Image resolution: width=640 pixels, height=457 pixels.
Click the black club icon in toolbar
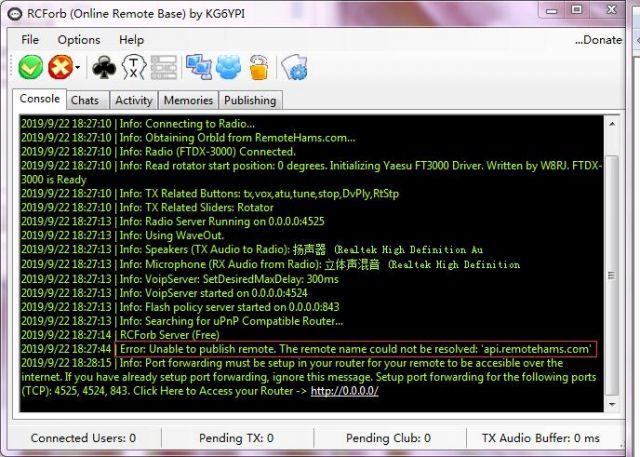tap(104, 67)
